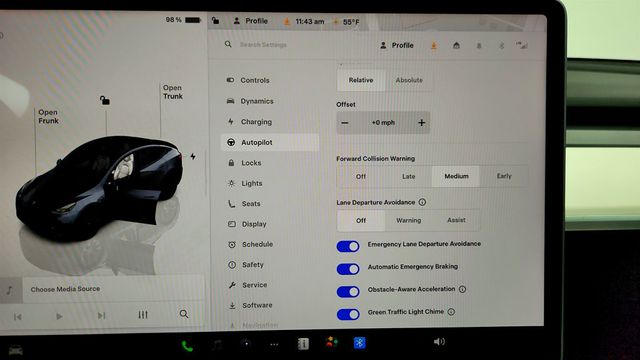Tap the music note icon in media bar
Viewport: 640px width, 360px height.
coord(9,290)
